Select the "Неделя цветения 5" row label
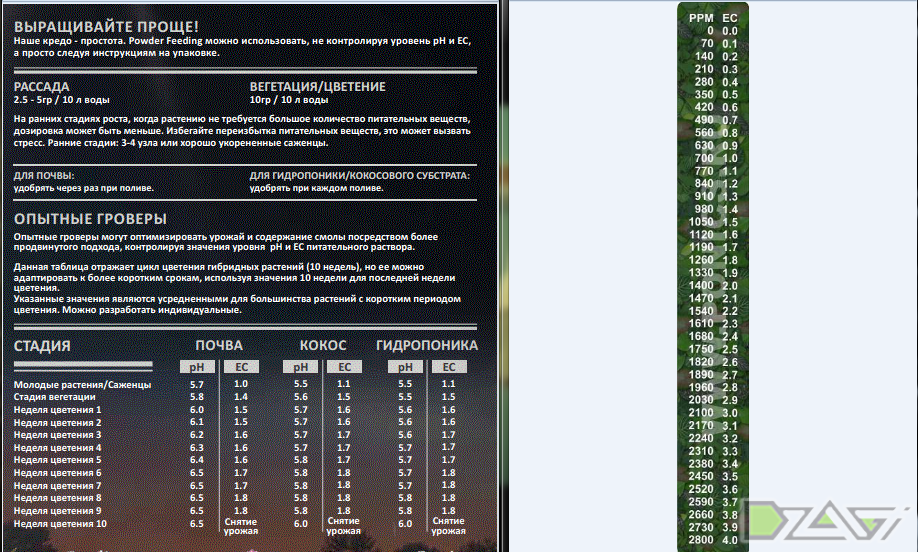The image size is (918, 552). pyautogui.click(x=57, y=460)
